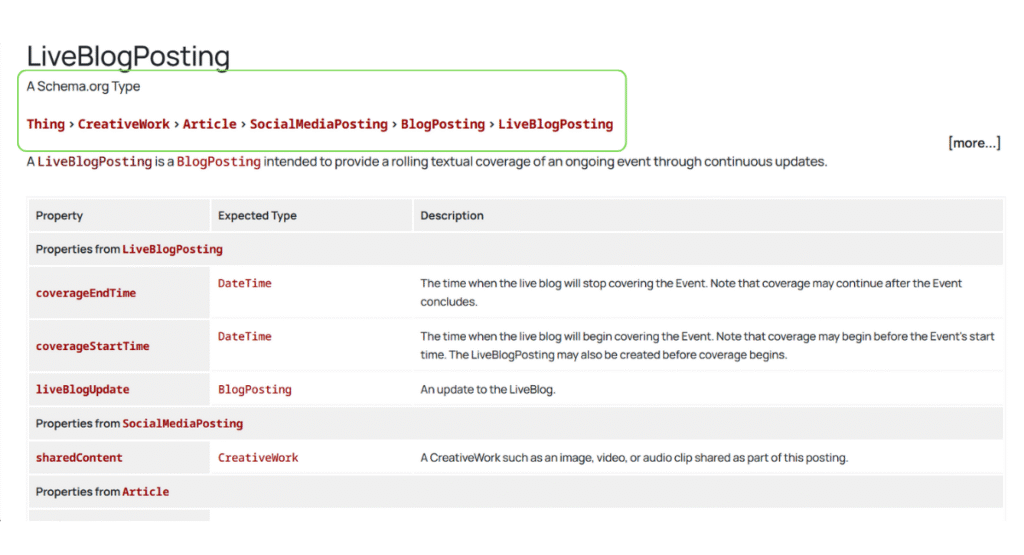This screenshot has width=1024, height=555.
Task: Click DateTime type in the coverageEndTime row
Action: click(244, 284)
